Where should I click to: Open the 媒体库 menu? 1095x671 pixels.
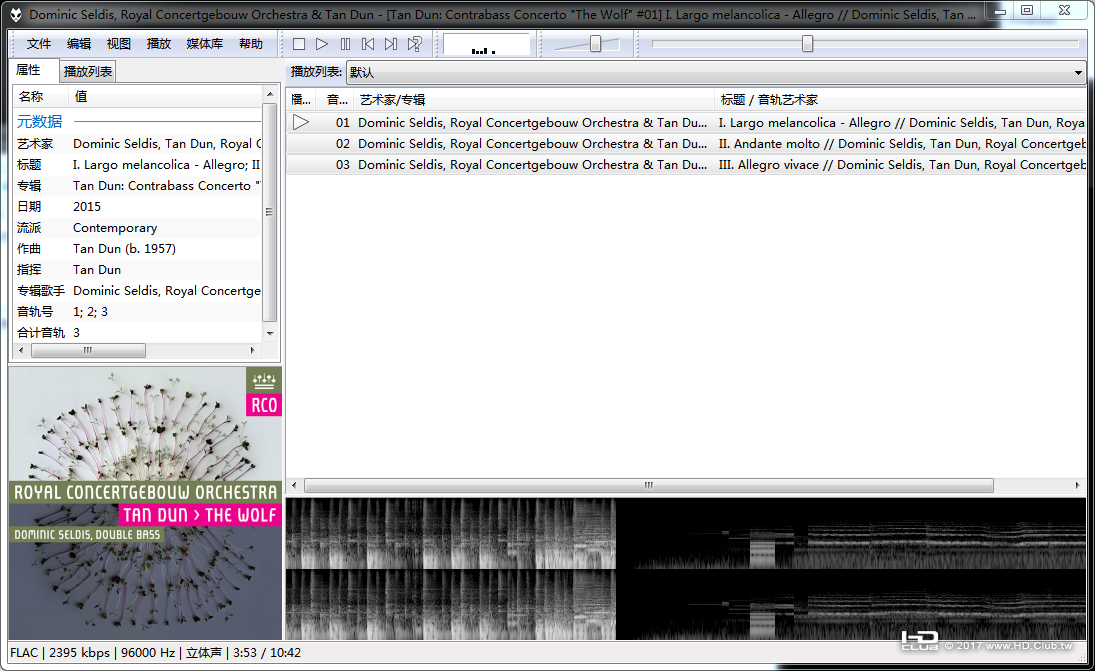click(x=205, y=44)
